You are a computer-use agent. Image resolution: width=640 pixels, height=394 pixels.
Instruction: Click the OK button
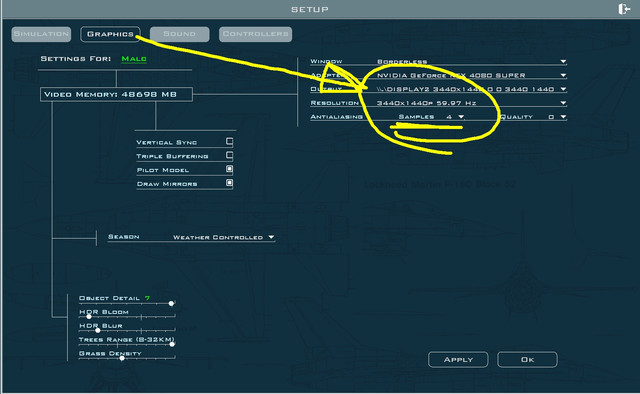pyautogui.click(x=527, y=360)
